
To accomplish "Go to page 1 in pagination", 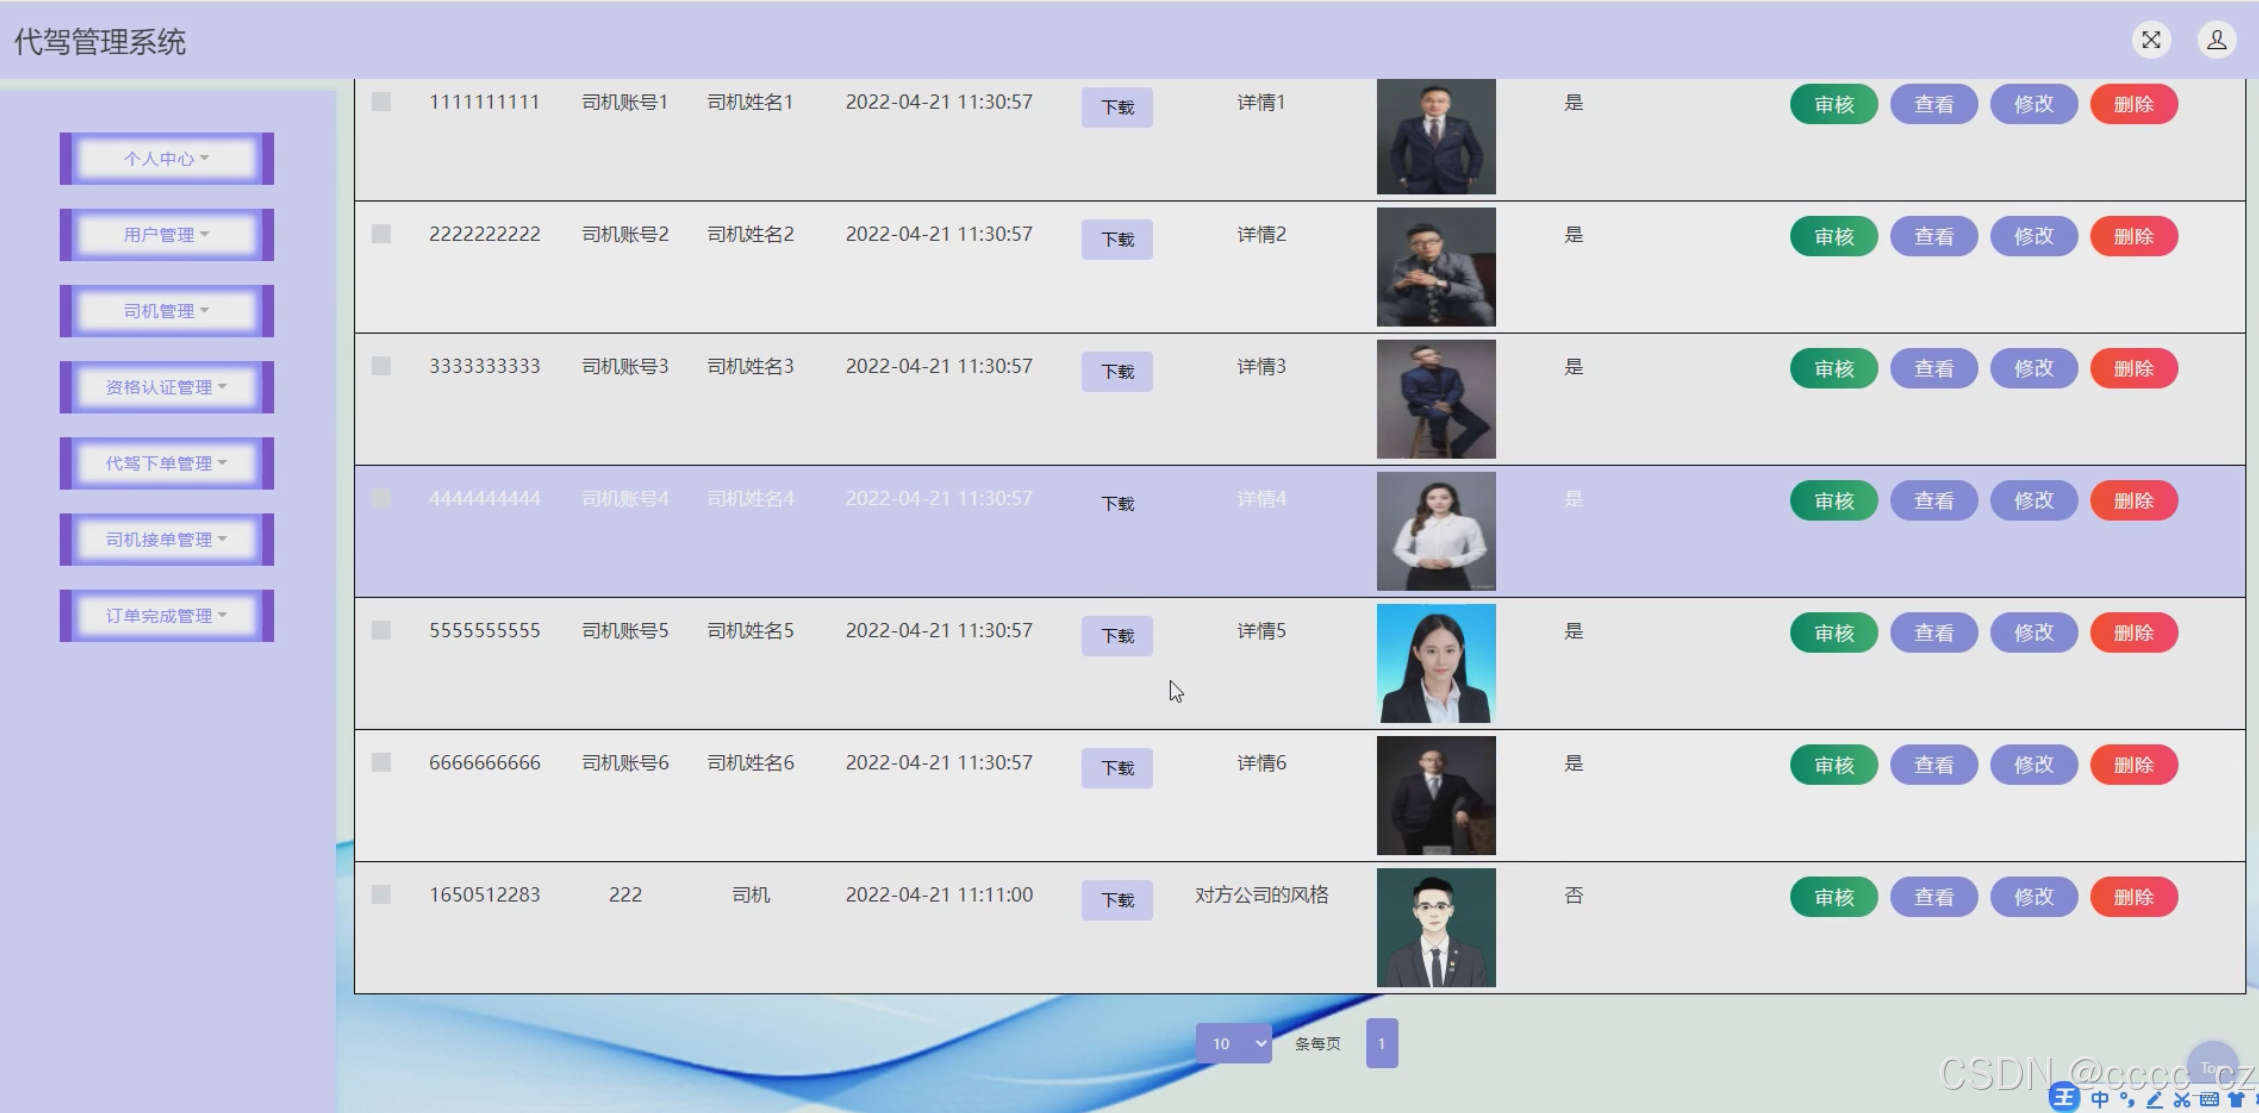I will point(1381,1043).
